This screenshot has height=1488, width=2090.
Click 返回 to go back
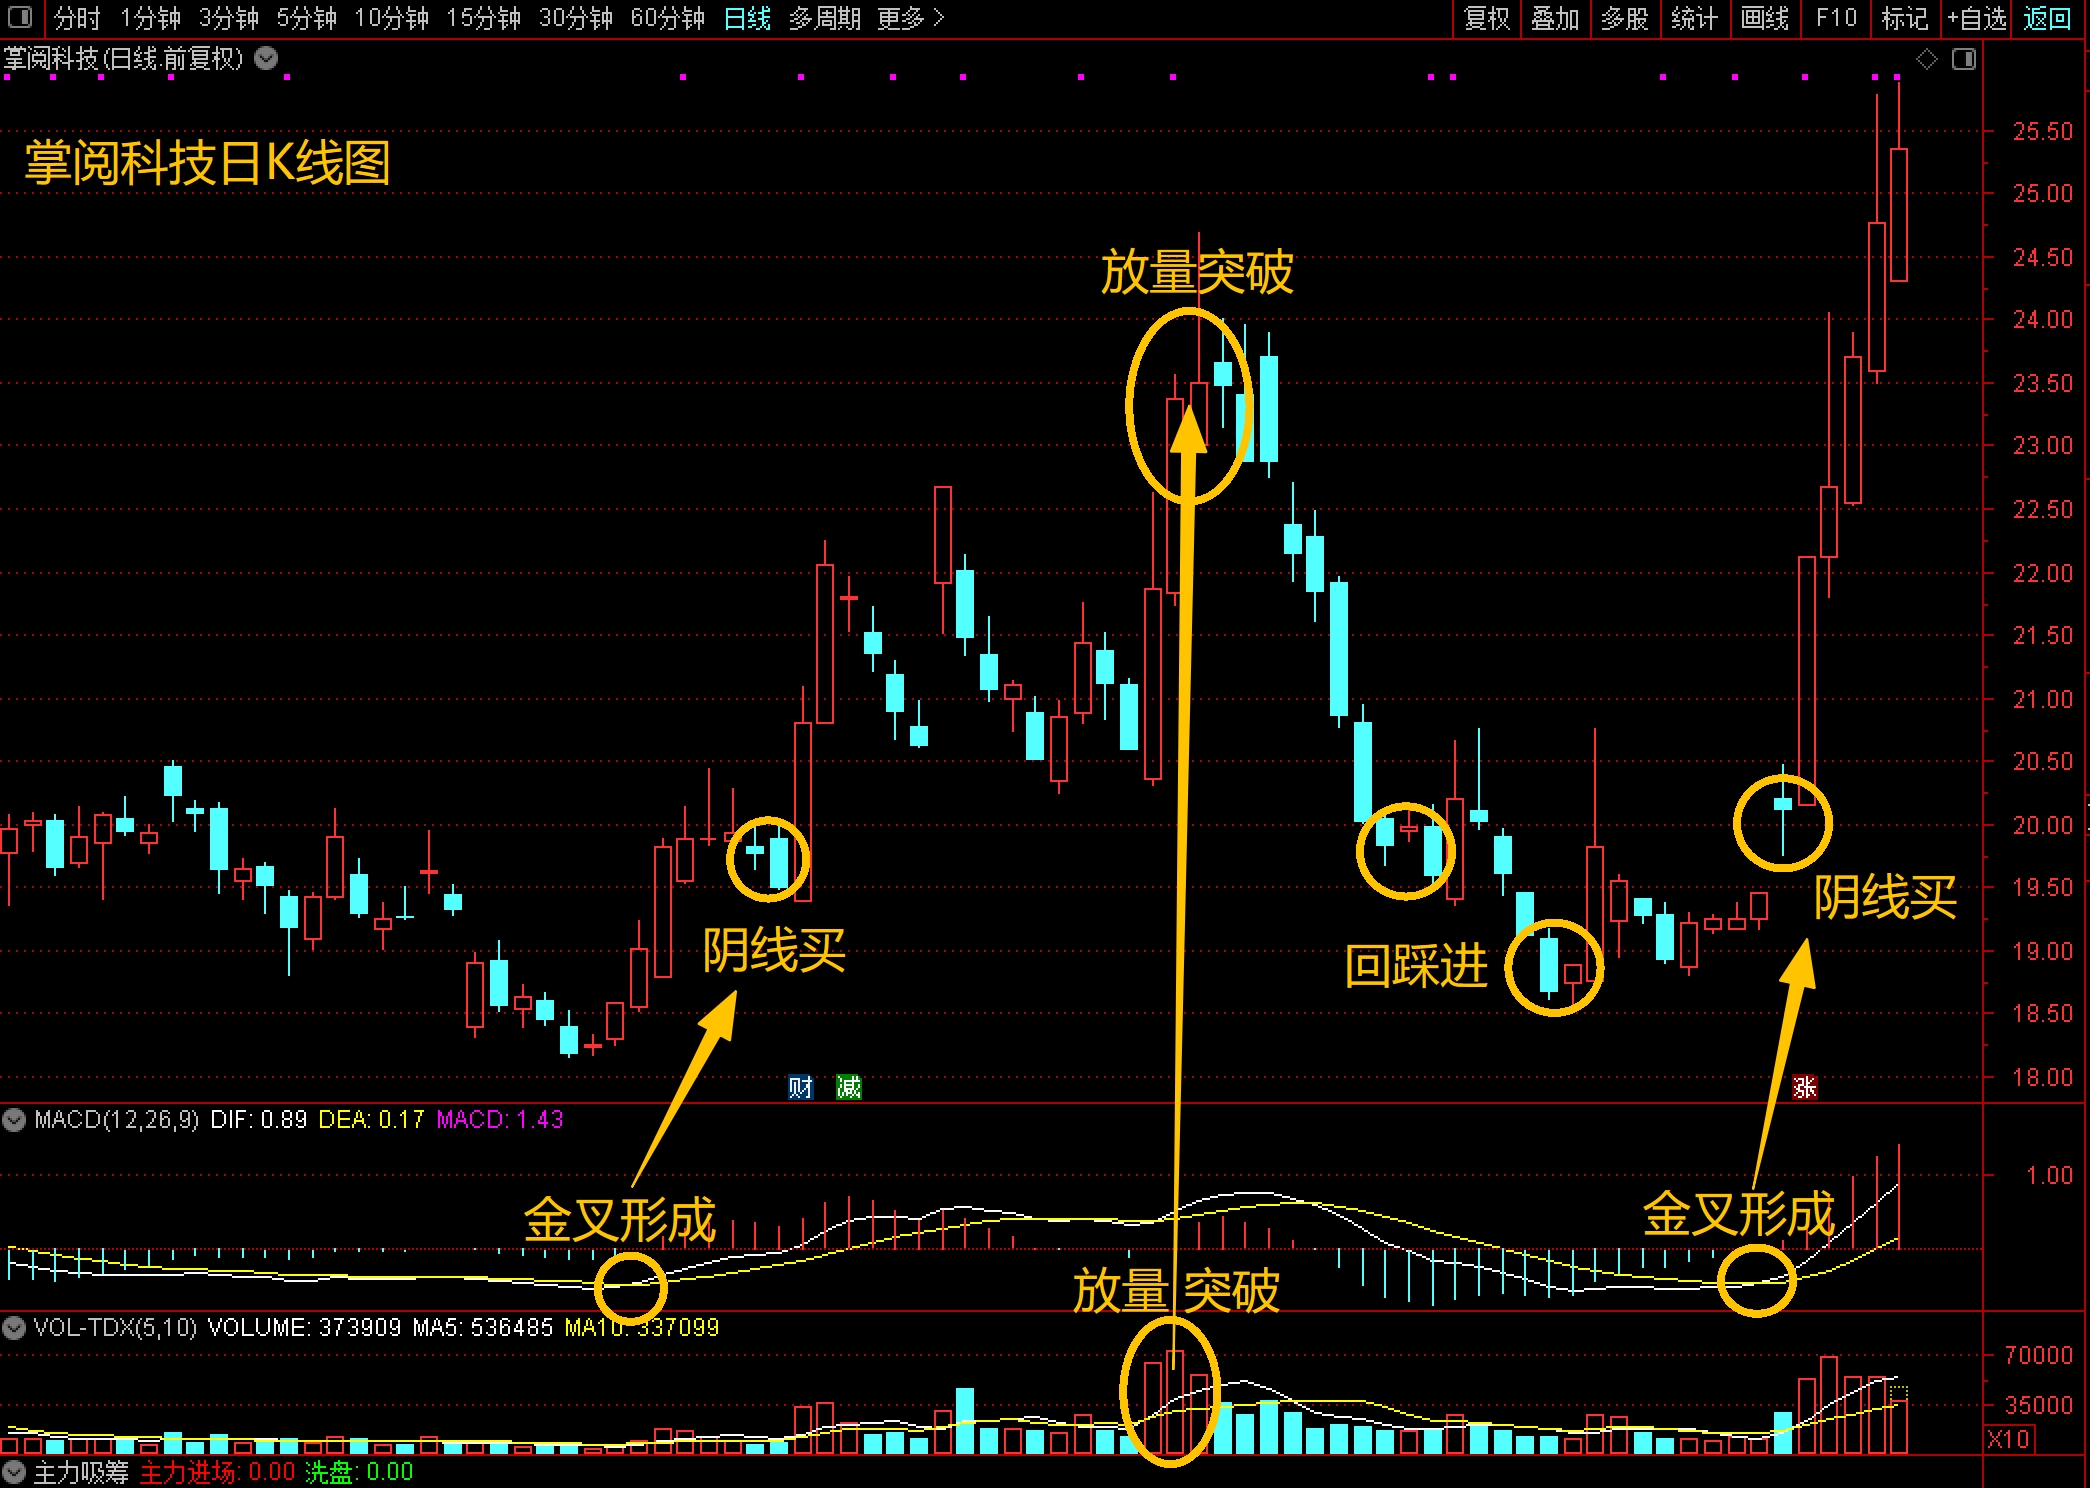pyautogui.click(x=2046, y=18)
